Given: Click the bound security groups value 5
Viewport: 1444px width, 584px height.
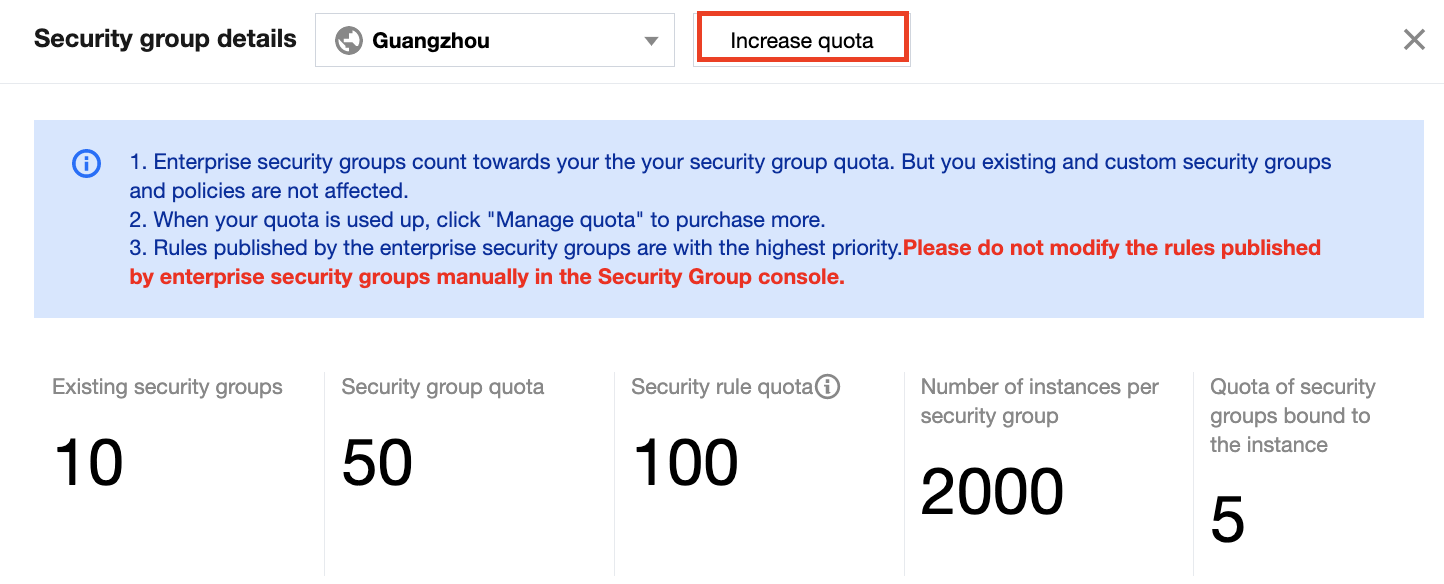Looking at the screenshot, I should pyautogui.click(x=1227, y=520).
